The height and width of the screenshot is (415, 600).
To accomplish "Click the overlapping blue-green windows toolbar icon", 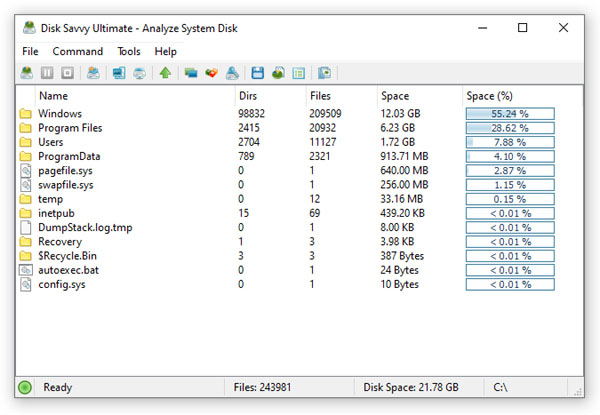I will coord(191,73).
